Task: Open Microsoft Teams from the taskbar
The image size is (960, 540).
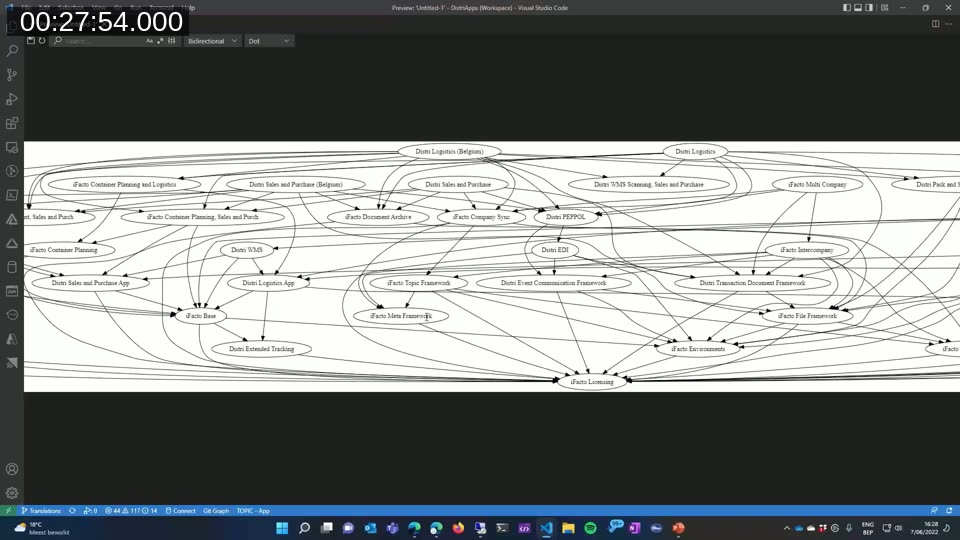Action: point(392,528)
